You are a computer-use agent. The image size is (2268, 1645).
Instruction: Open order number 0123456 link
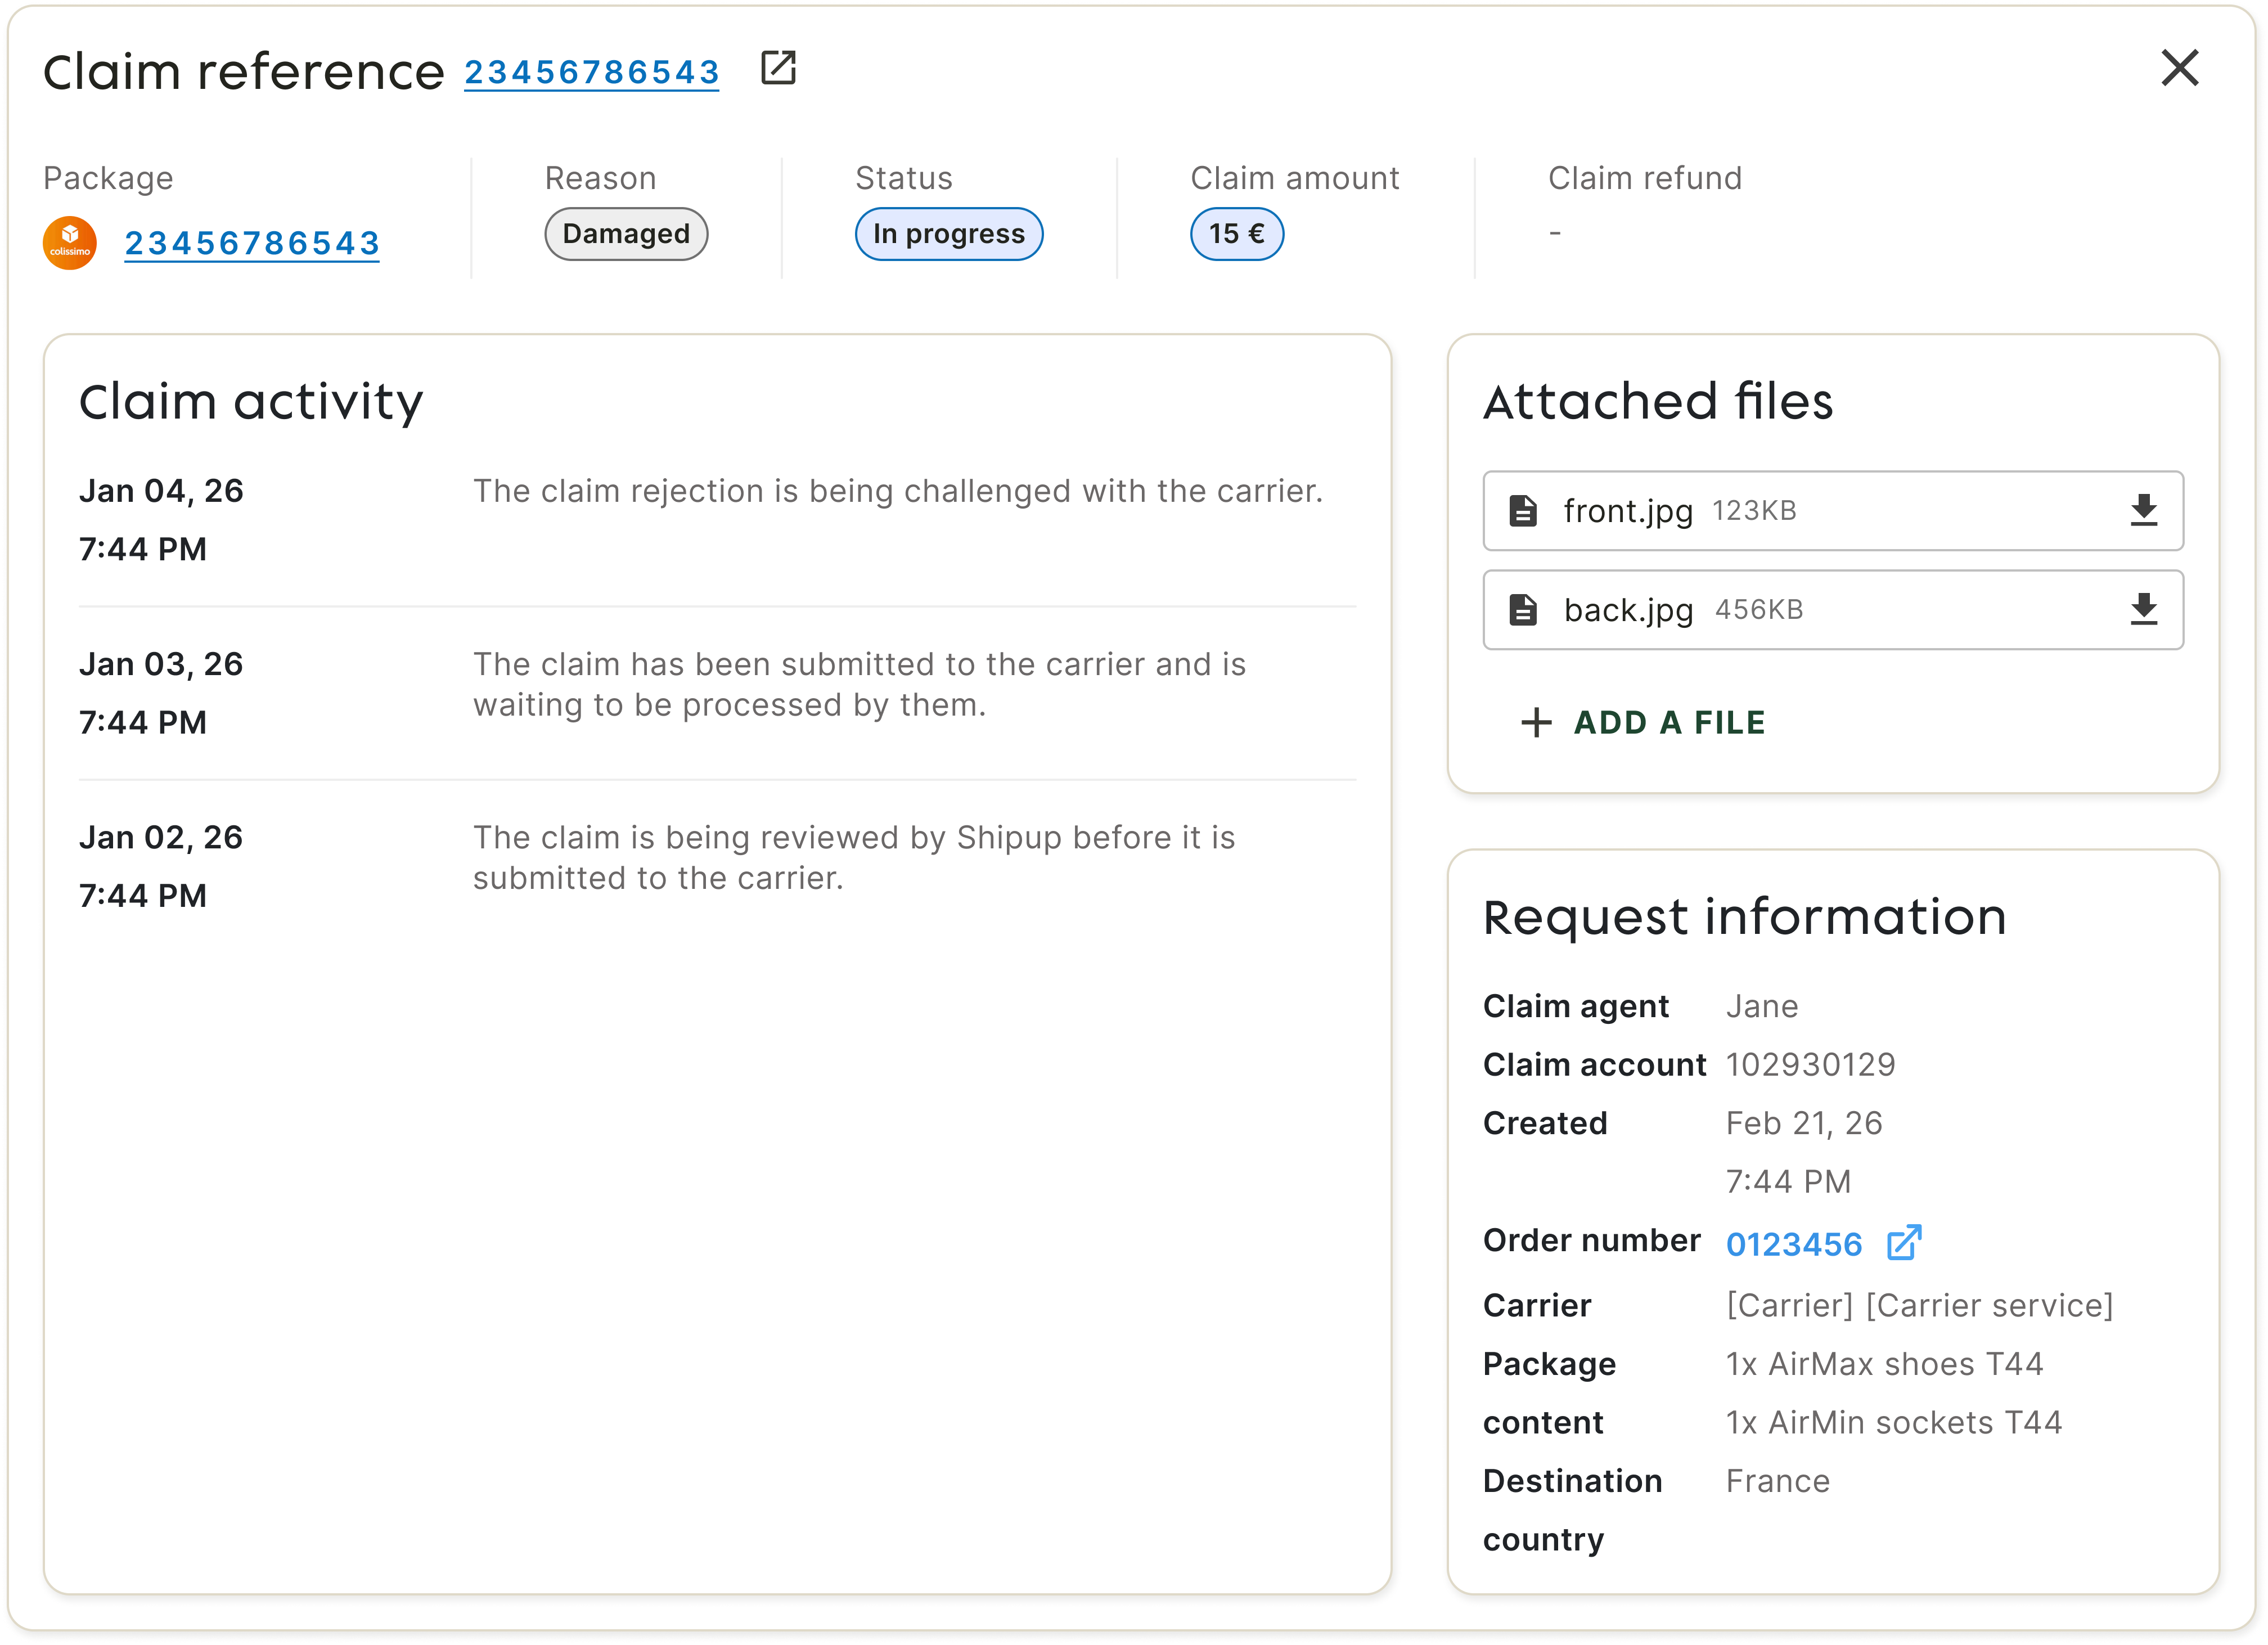click(x=1794, y=1244)
